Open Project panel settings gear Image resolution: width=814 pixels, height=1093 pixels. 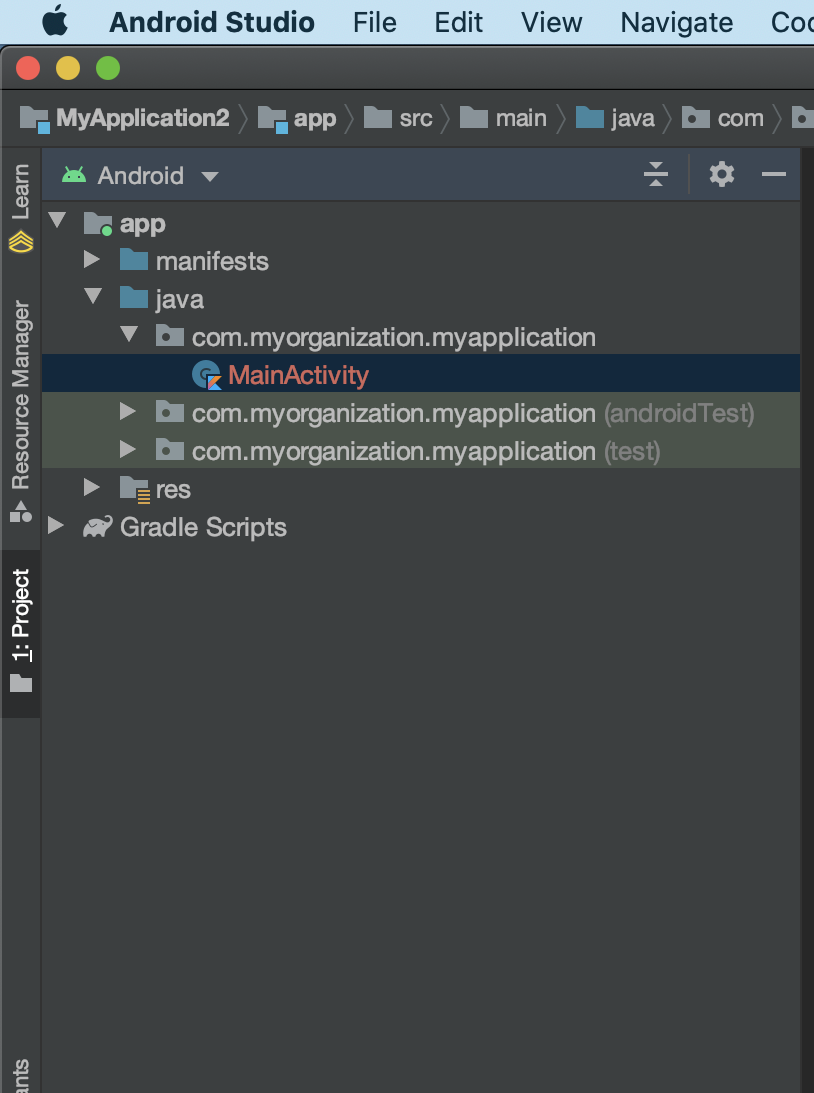(x=721, y=175)
